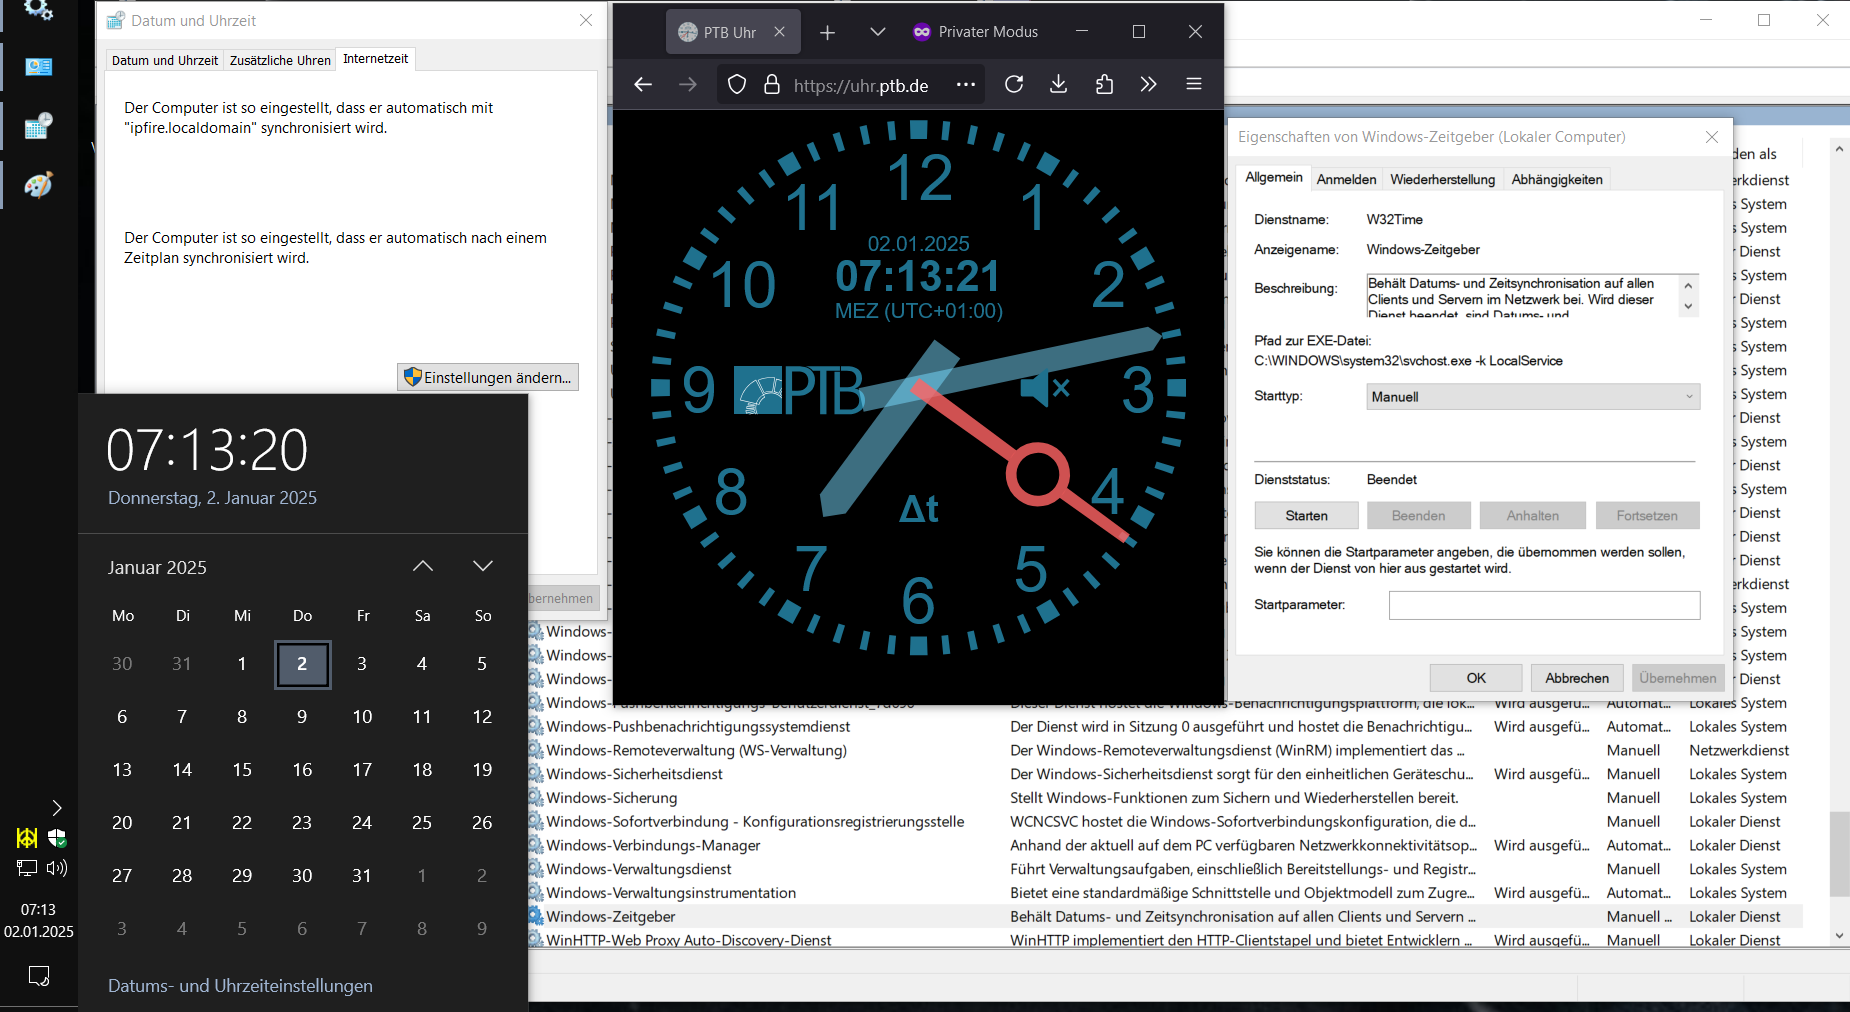Open the Starttyp dropdown set to Manuell
This screenshot has width=1850, height=1012.
[1533, 397]
